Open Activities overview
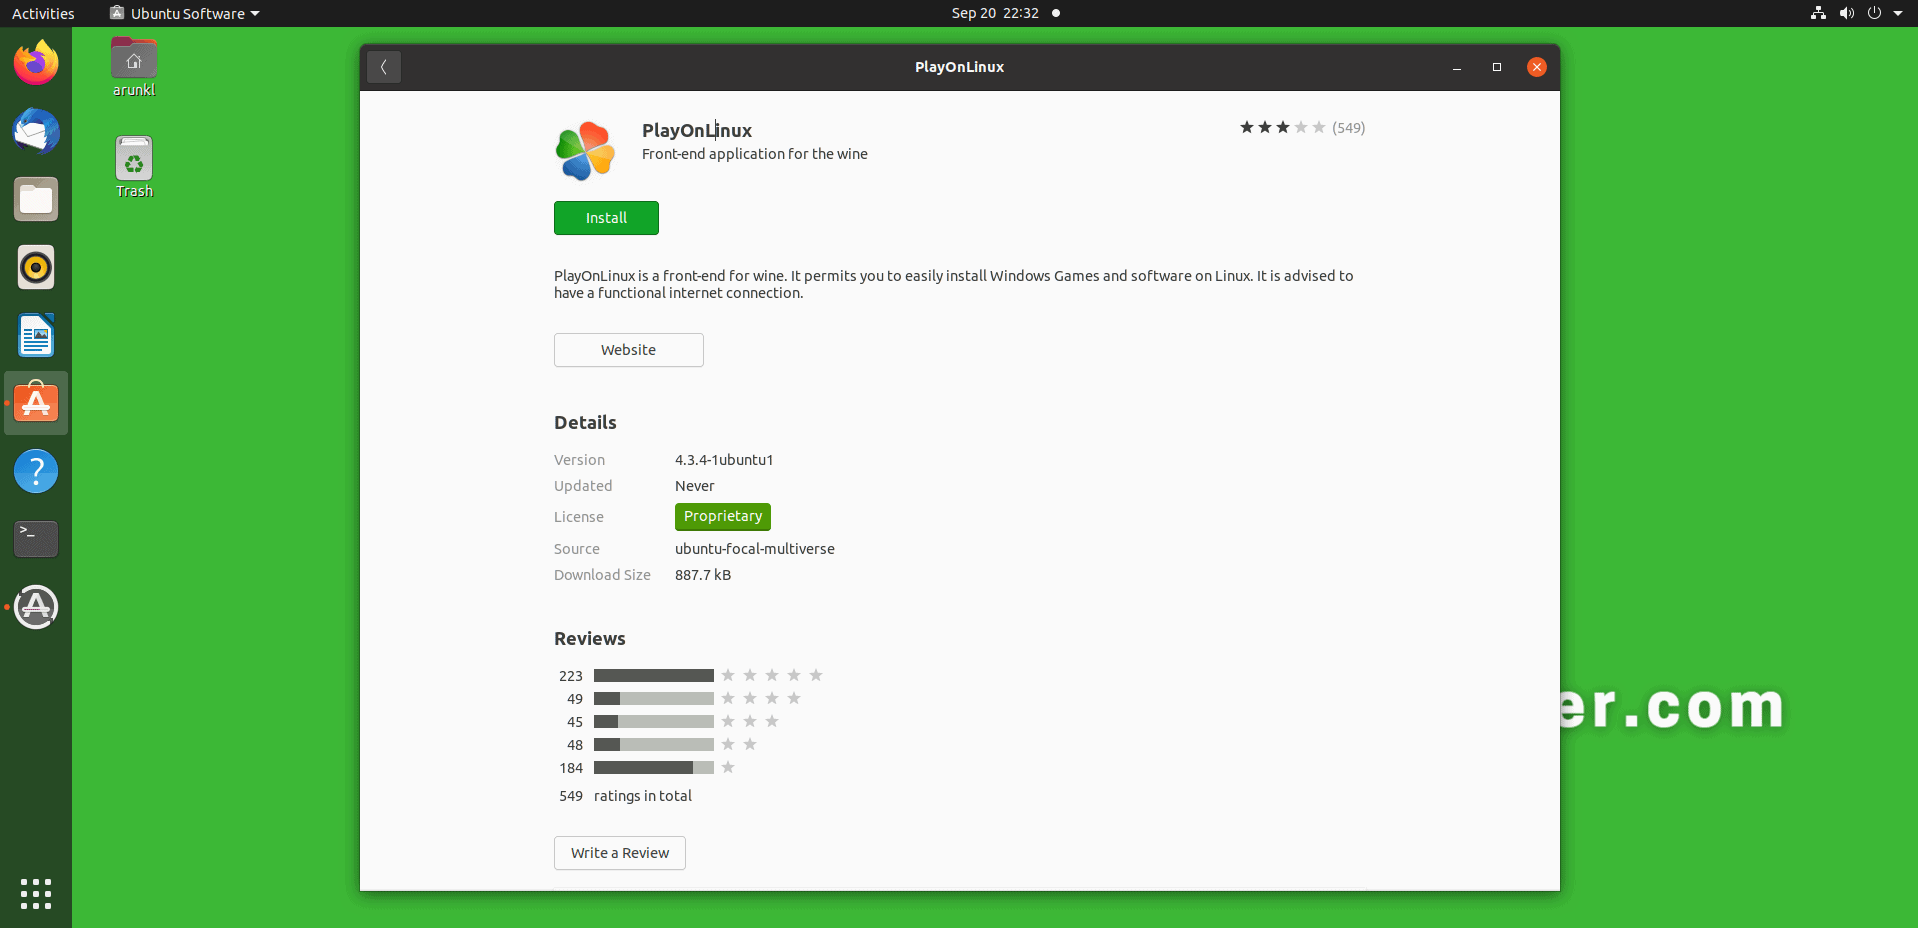The width and height of the screenshot is (1918, 928). pos(43,13)
